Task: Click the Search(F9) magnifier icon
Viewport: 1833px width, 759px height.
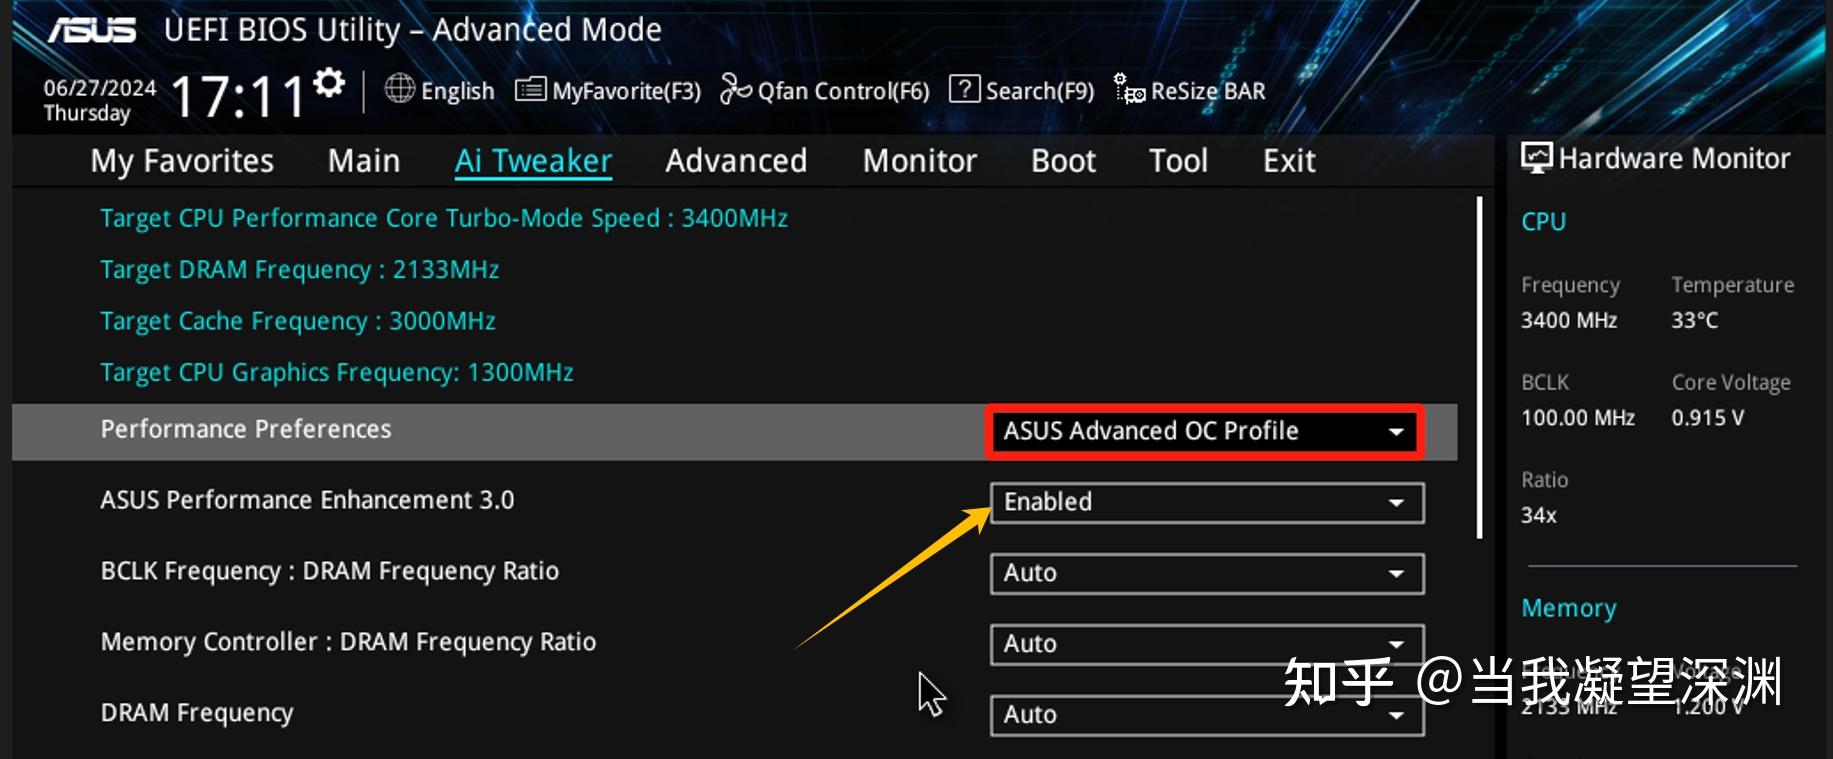Action: [963, 90]
